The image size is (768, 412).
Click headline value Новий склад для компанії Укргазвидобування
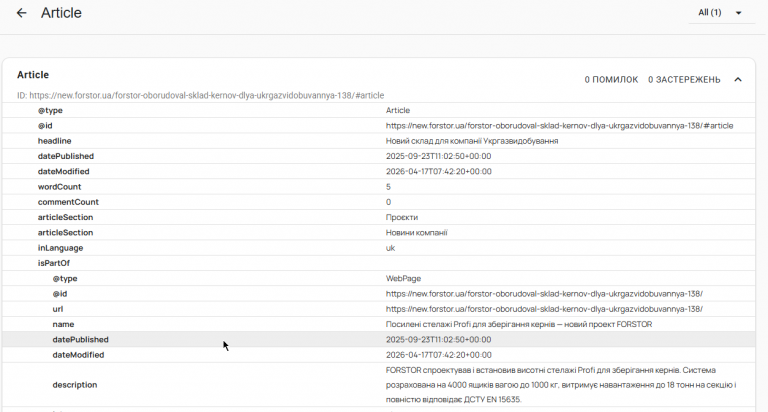pos(472,141)
